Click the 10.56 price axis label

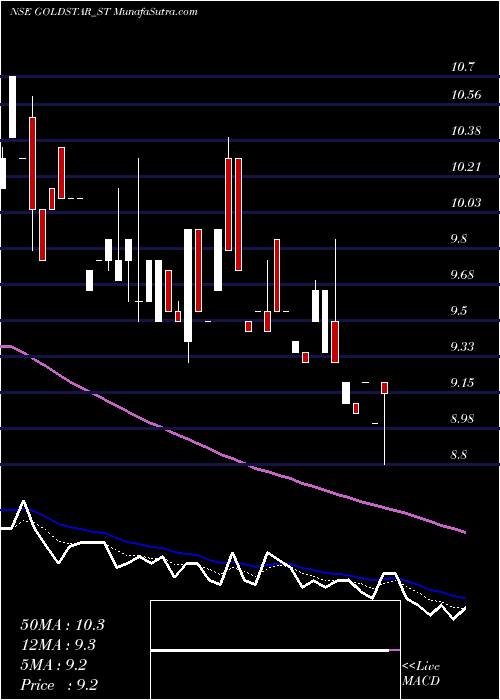466,95
